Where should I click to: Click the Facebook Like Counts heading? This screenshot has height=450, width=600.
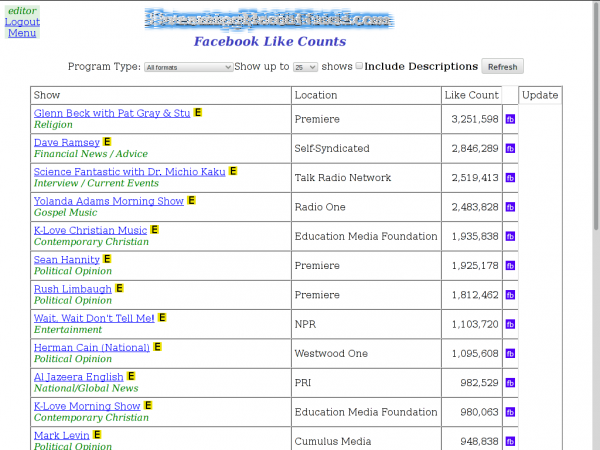(x=270, y=41)
